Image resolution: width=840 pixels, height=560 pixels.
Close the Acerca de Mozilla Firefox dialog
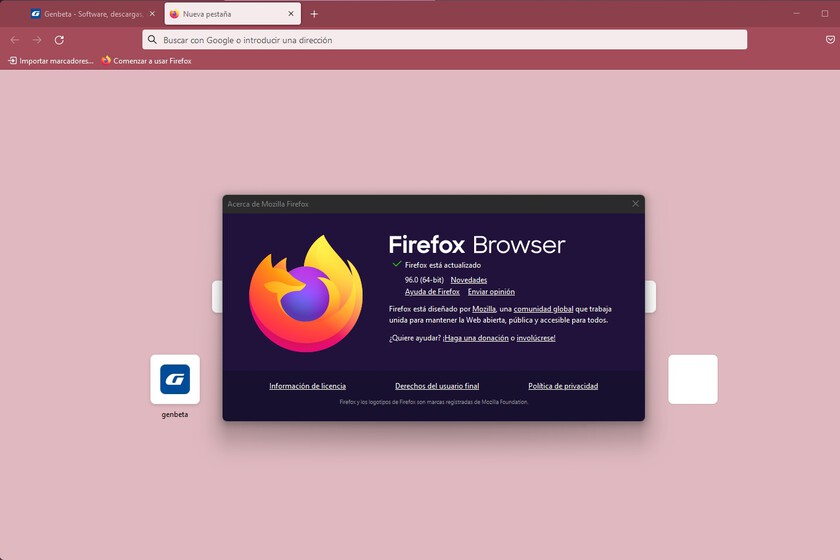tap(635, 204)
